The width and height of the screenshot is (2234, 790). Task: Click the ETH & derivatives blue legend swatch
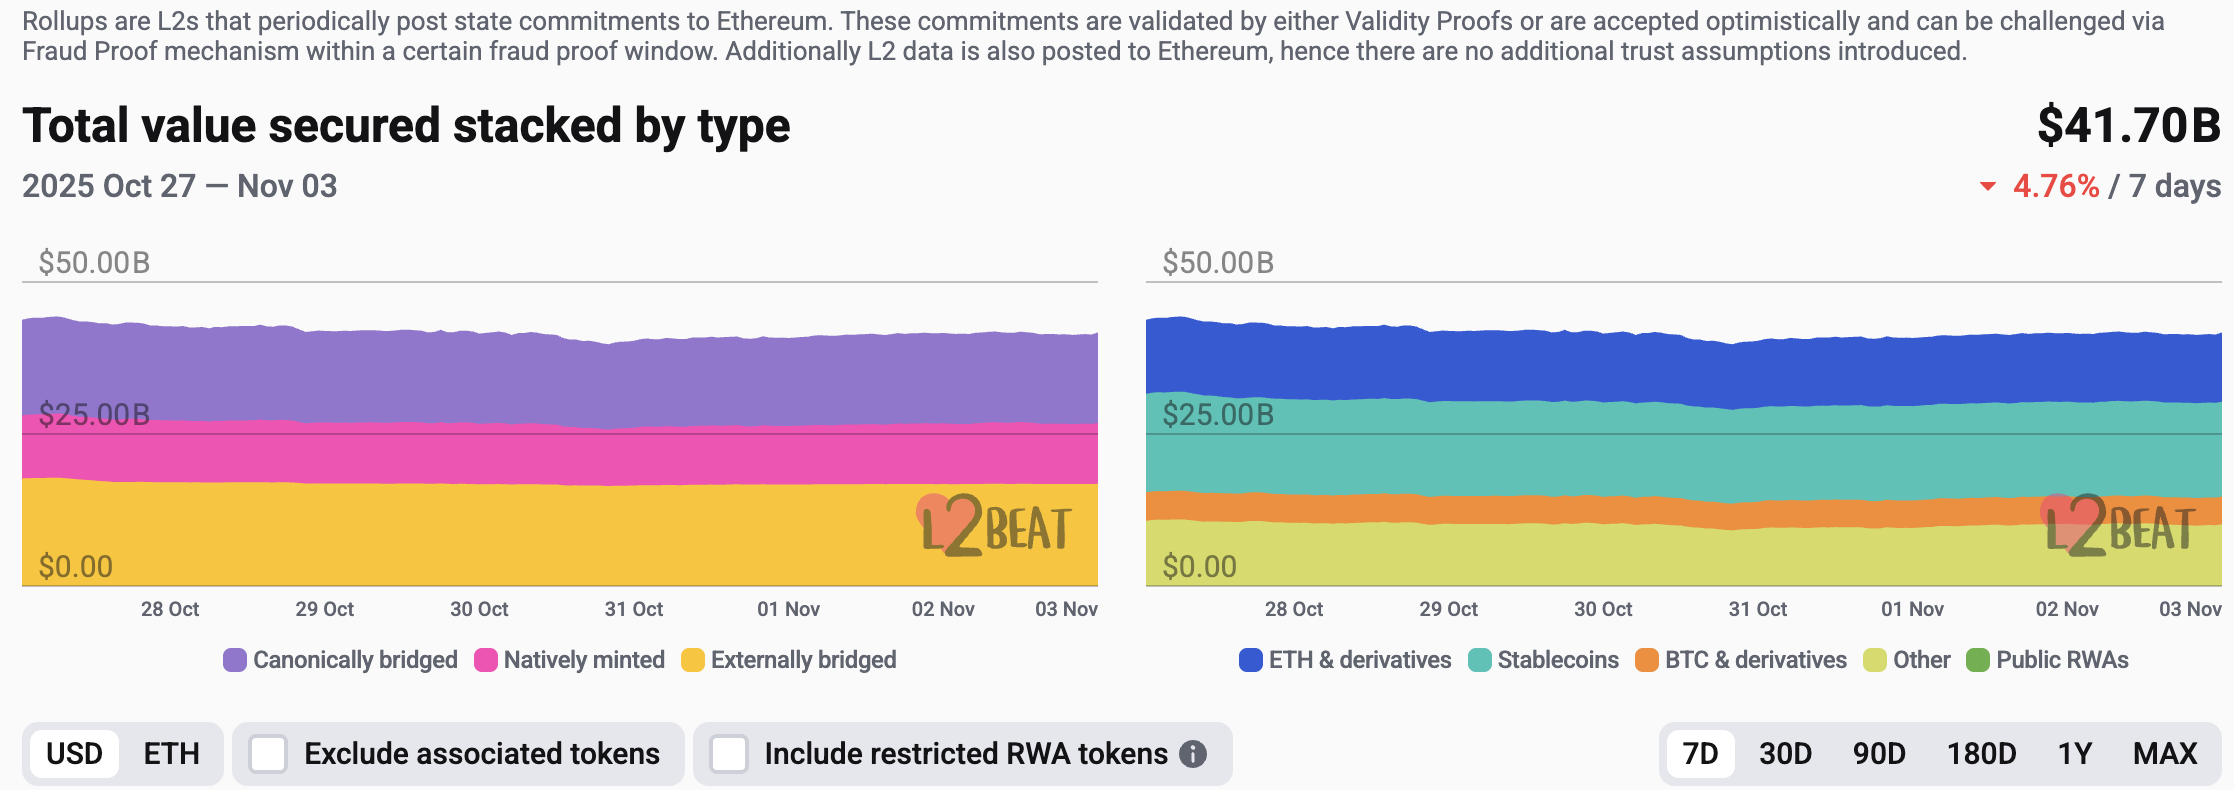[x=1251, y=660]
